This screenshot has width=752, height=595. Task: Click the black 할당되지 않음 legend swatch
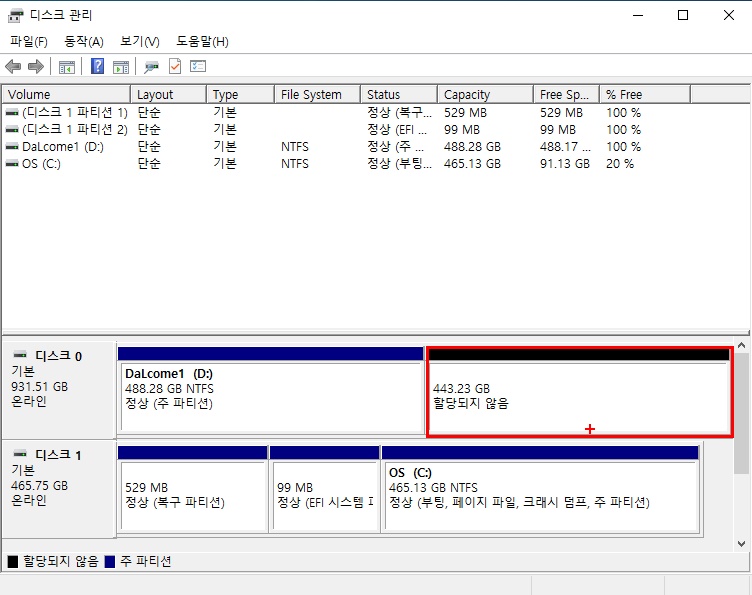13,561
